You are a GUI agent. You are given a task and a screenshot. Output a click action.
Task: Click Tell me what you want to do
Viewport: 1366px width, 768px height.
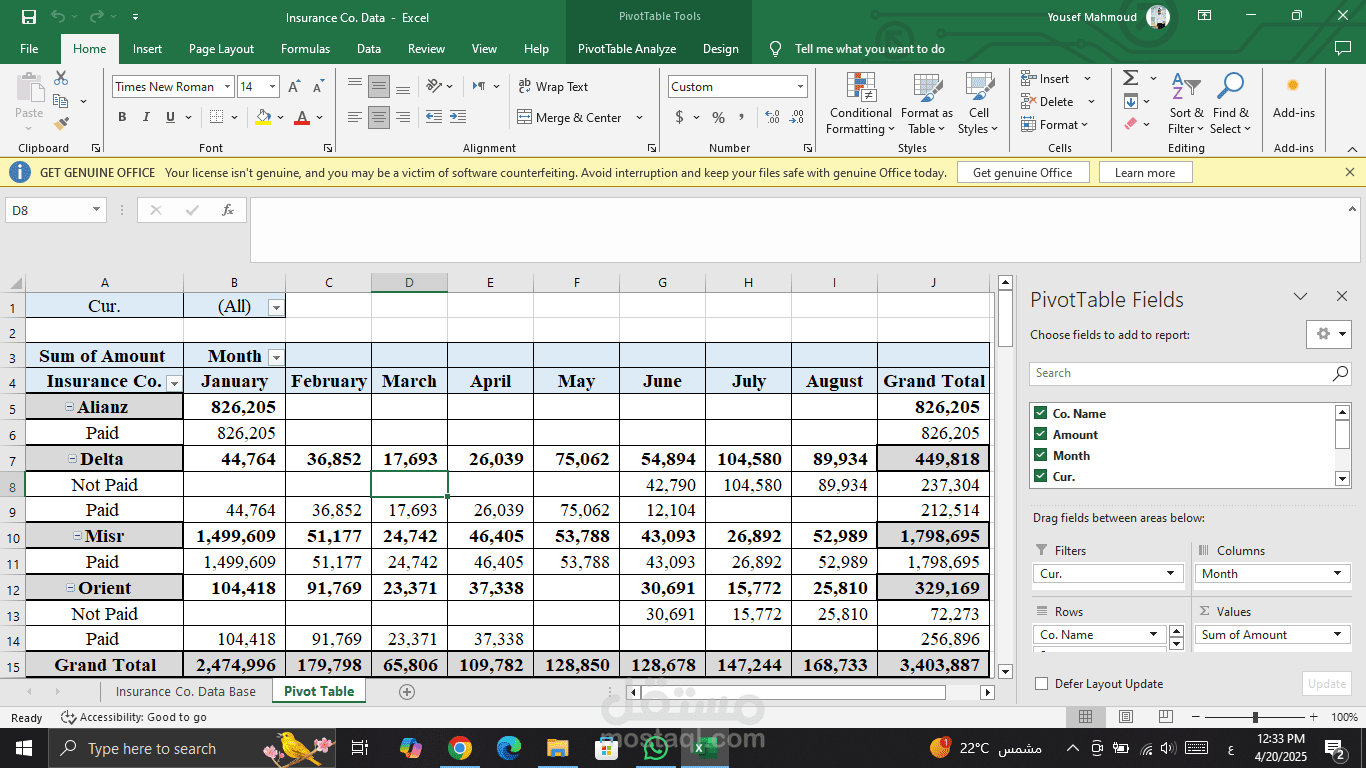pos(869,48)
